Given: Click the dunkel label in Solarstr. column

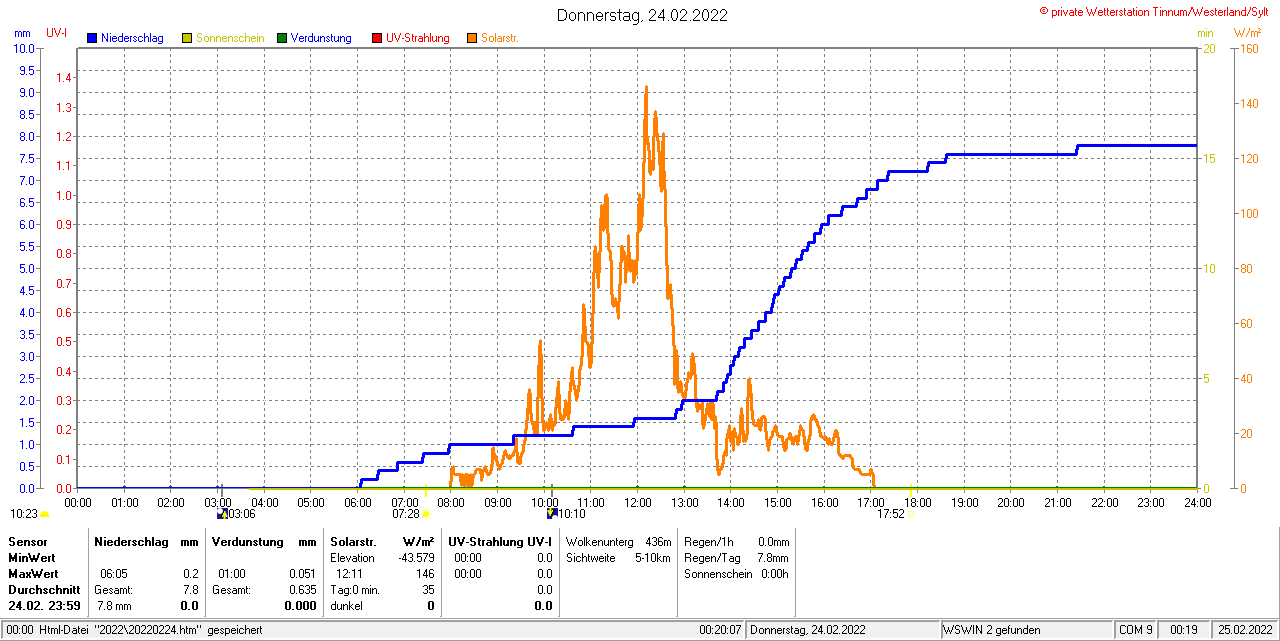Looking at the screenshot, I should pyautogui.click(x=347, y=606).
